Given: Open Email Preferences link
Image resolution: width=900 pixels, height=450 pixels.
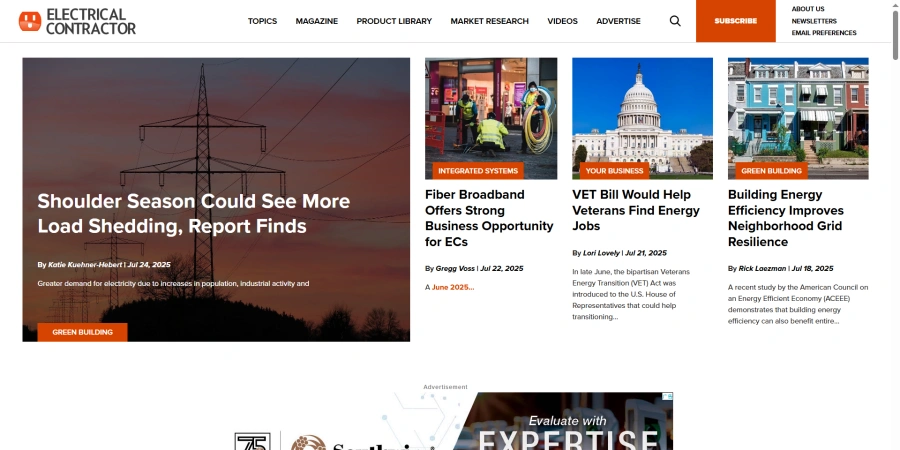Looking at the screenshot, I should [x=824, y=33].
